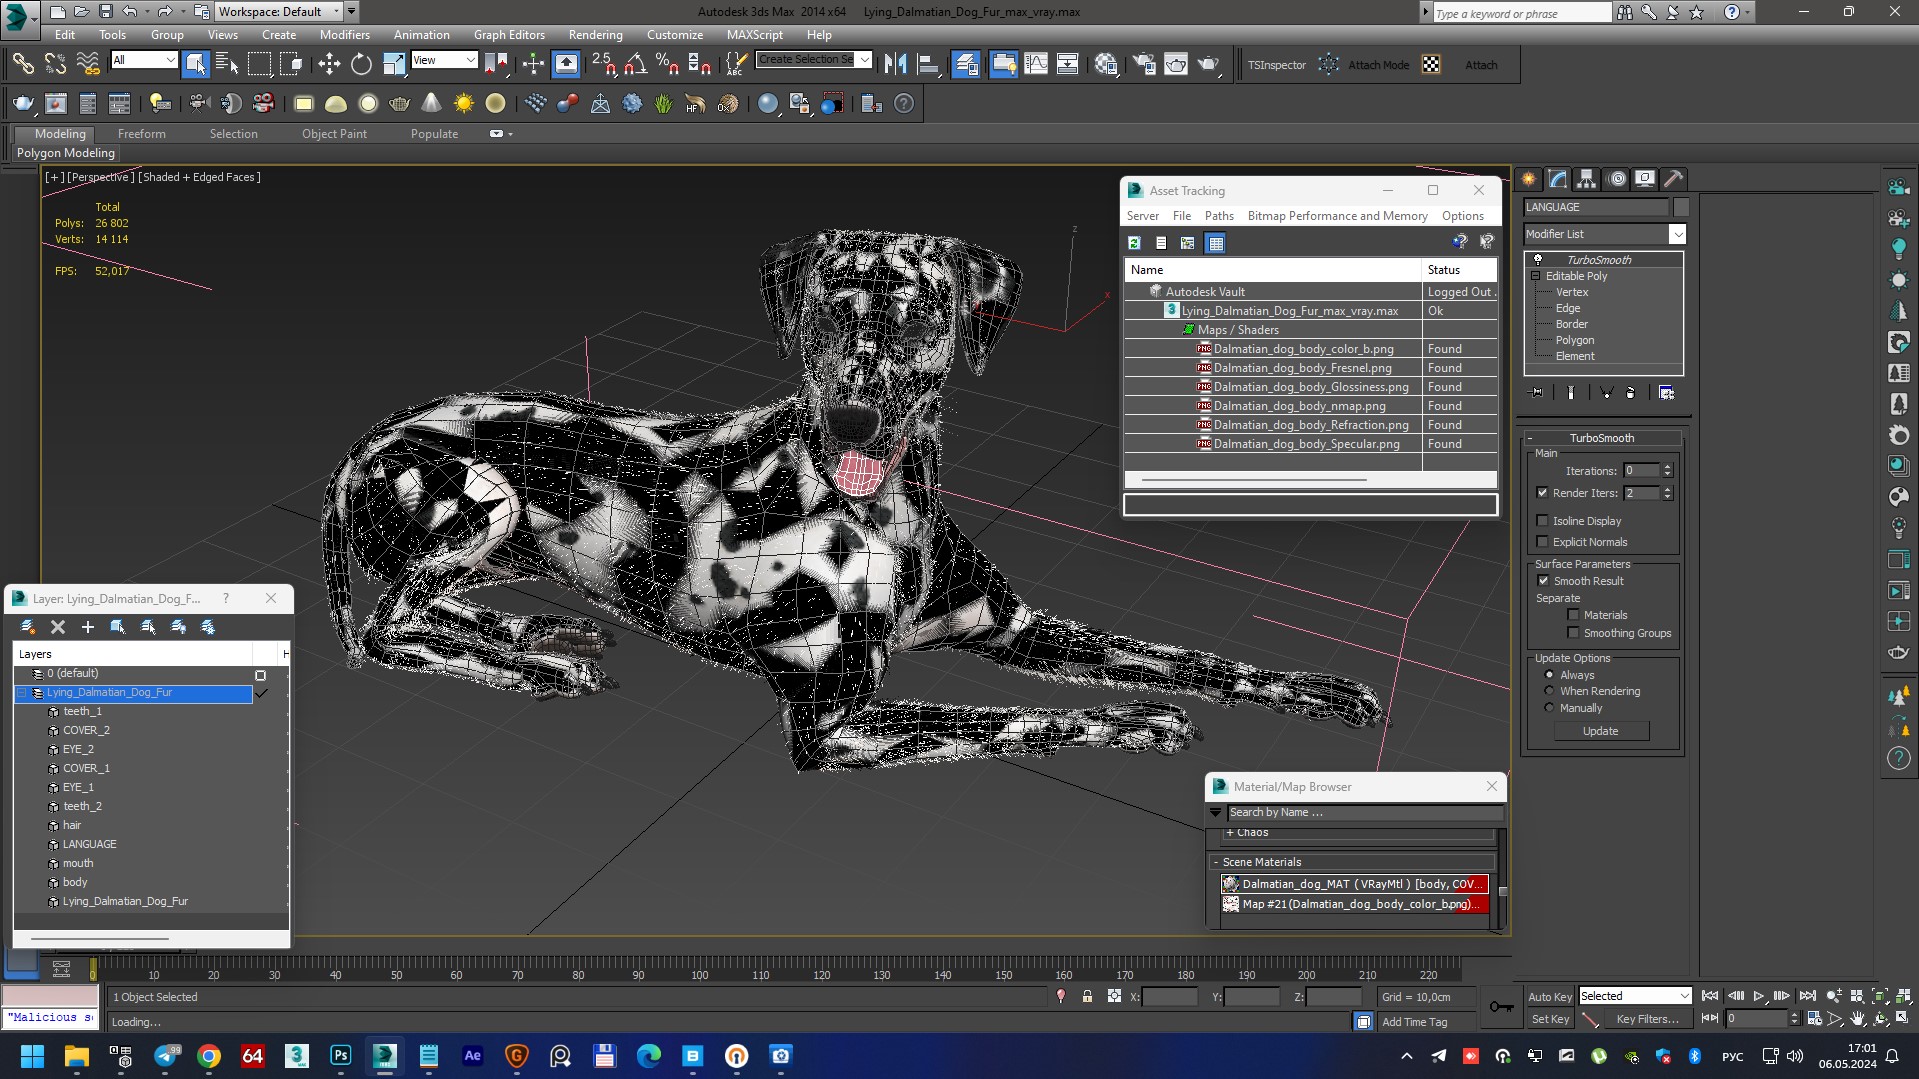1919x1079 pixels.
Task: Collapse the Editable Poly tree
Action: pos(1535,276)
